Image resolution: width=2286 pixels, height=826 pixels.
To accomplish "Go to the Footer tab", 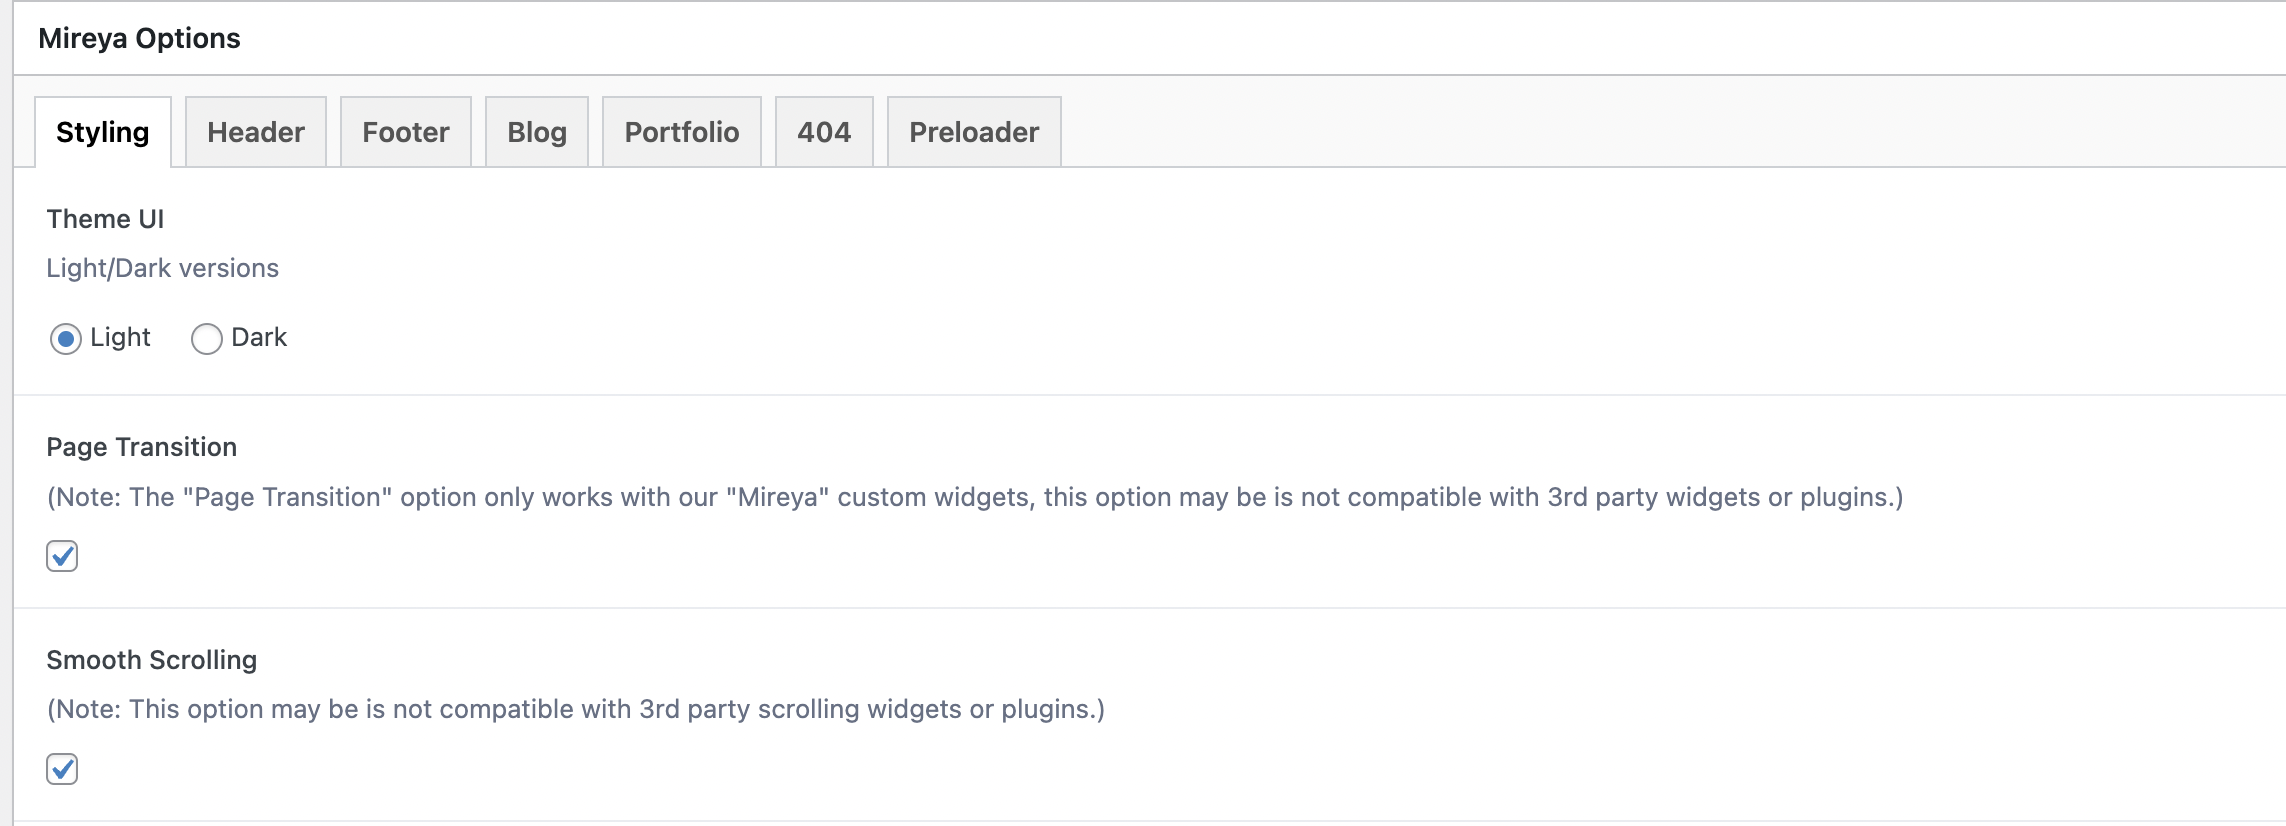I will tap(406, 132).
